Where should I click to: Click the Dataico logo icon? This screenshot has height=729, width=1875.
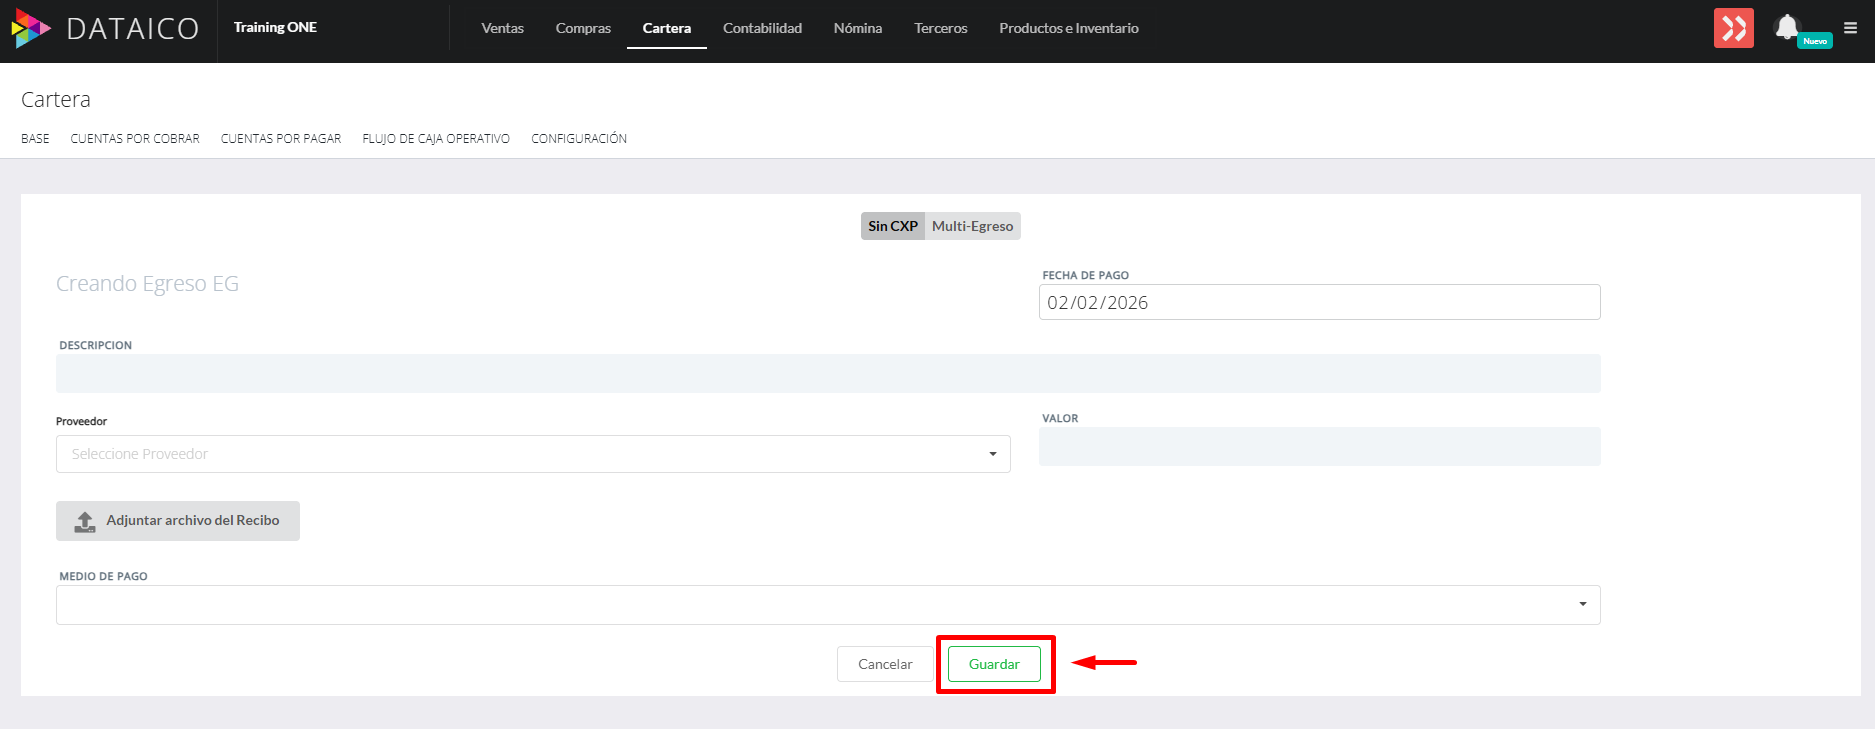click(x=30, y=28)
